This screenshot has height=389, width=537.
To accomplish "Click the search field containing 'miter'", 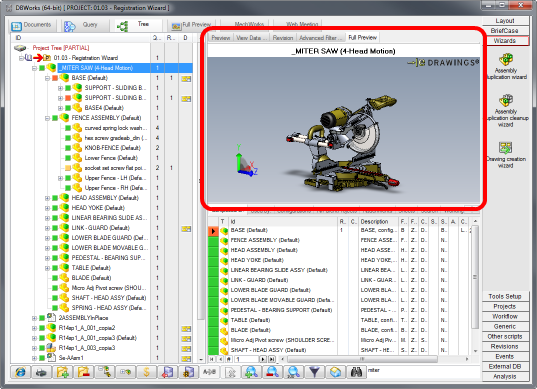I will click(423, 371).
